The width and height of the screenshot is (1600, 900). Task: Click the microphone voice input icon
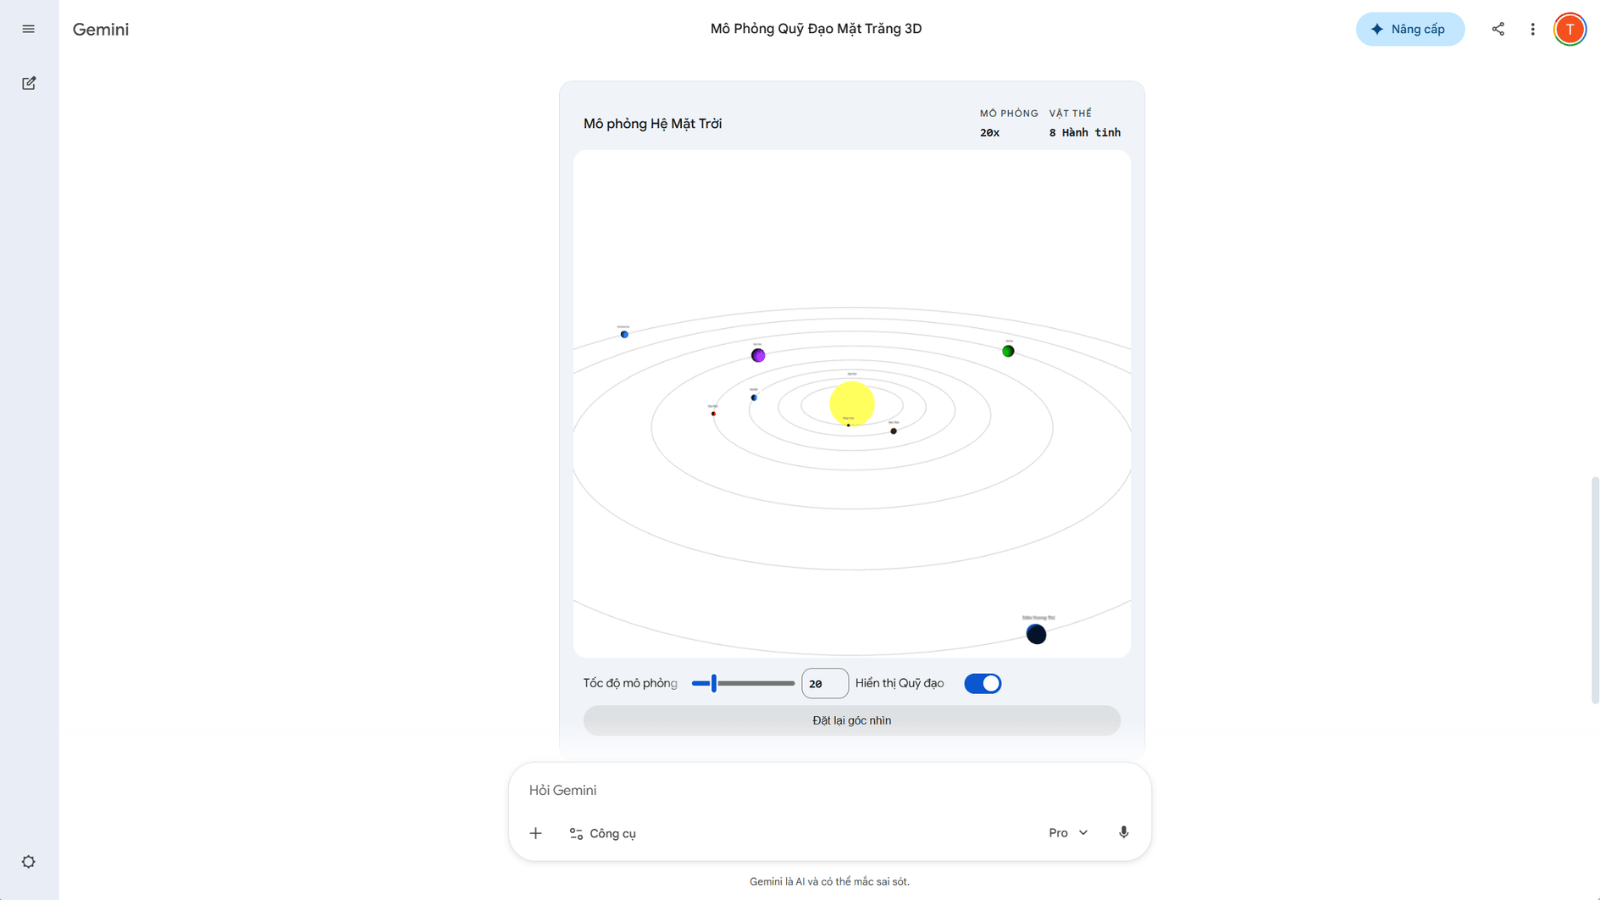pyautogui.click(x=1123, y=832)
